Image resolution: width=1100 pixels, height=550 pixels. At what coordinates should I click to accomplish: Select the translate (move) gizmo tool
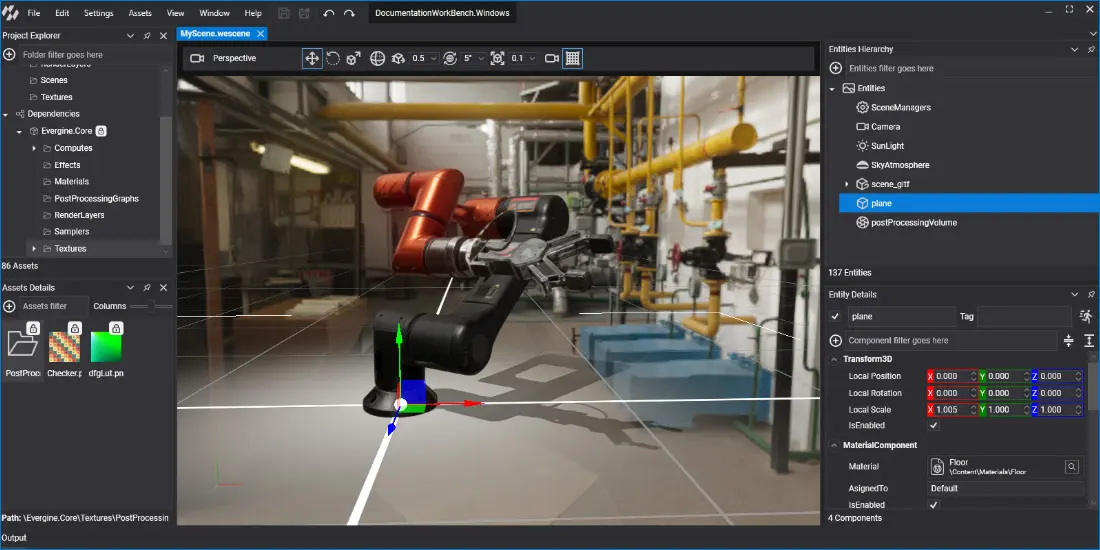point(312,59)
